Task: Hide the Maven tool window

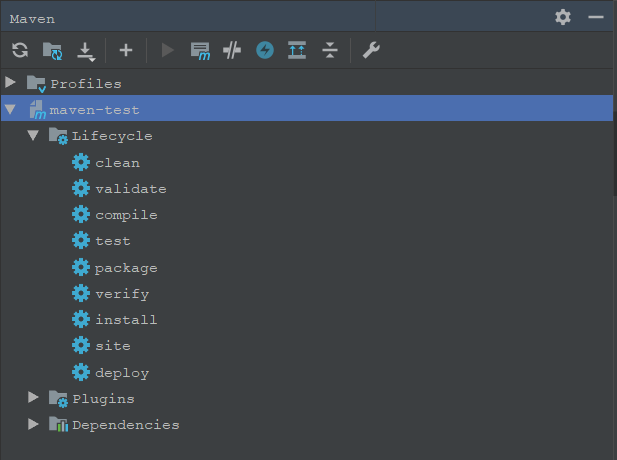Action: click(596, 17)
